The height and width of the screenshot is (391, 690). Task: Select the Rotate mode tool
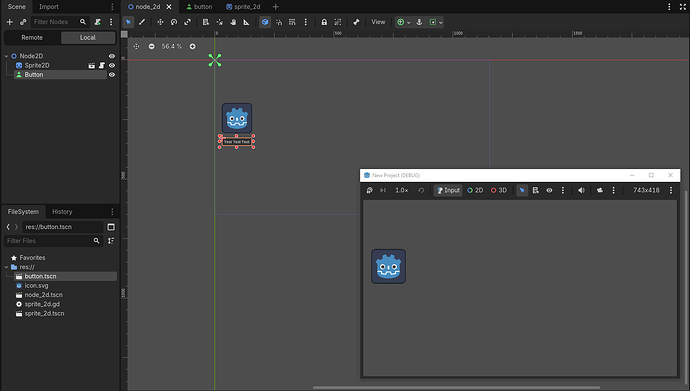coord(174,22)
